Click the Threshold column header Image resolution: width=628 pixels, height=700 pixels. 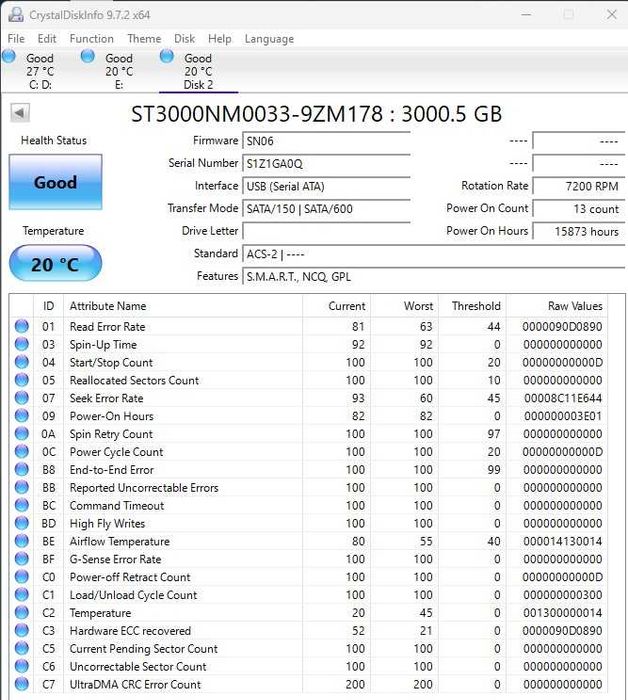[472, 306]
